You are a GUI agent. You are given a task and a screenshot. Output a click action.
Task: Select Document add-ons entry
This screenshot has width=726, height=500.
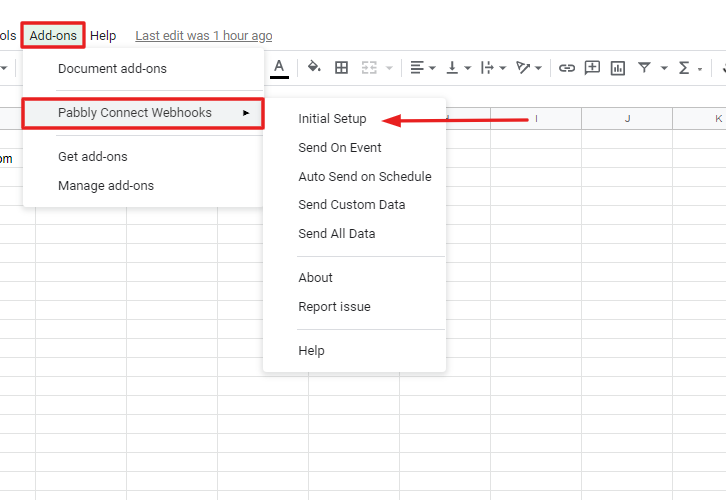coord(112,69)
